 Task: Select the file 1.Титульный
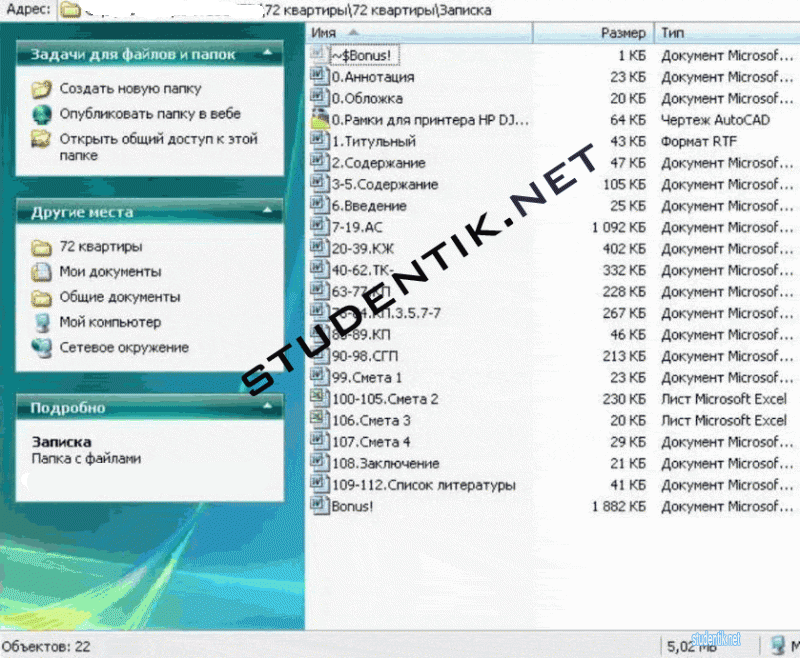[x=374, y=141]
